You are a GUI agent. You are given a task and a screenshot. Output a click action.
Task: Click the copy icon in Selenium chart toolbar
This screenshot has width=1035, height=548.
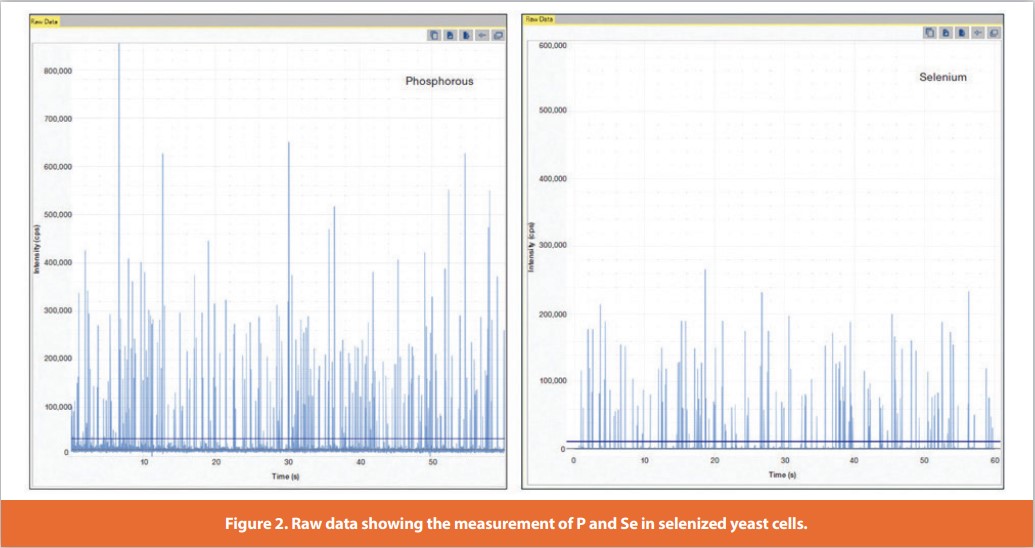(x=930, y=33)
